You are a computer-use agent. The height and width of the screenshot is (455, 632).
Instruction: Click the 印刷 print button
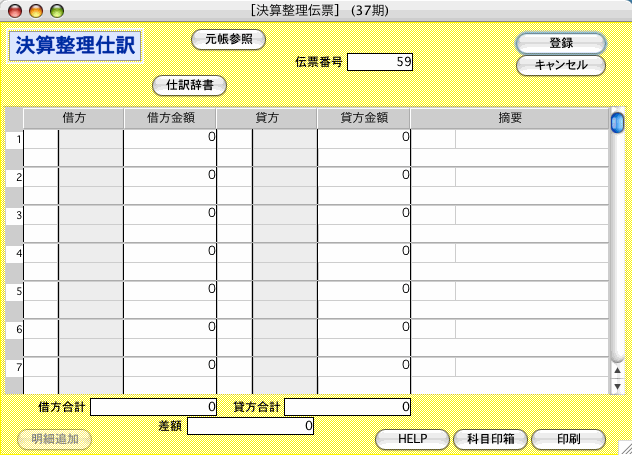click(568, 439)
